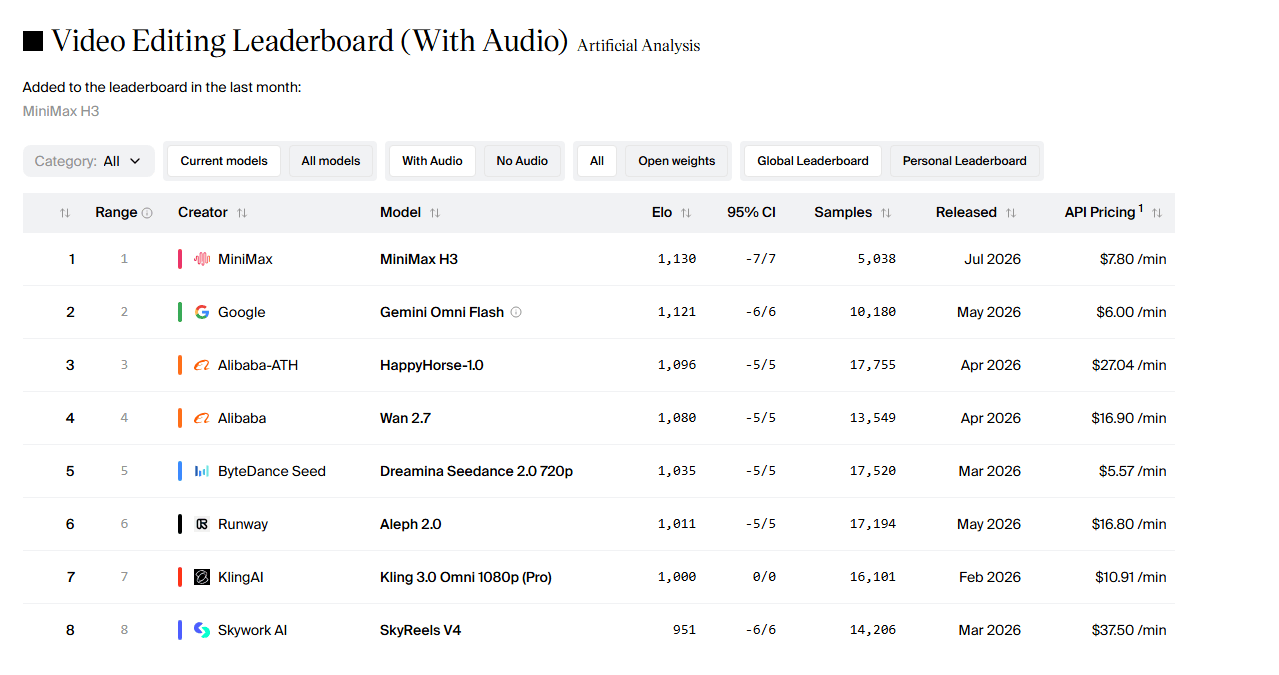
Task: Click the ByteDance Seed logo icon
Action: 202,471
